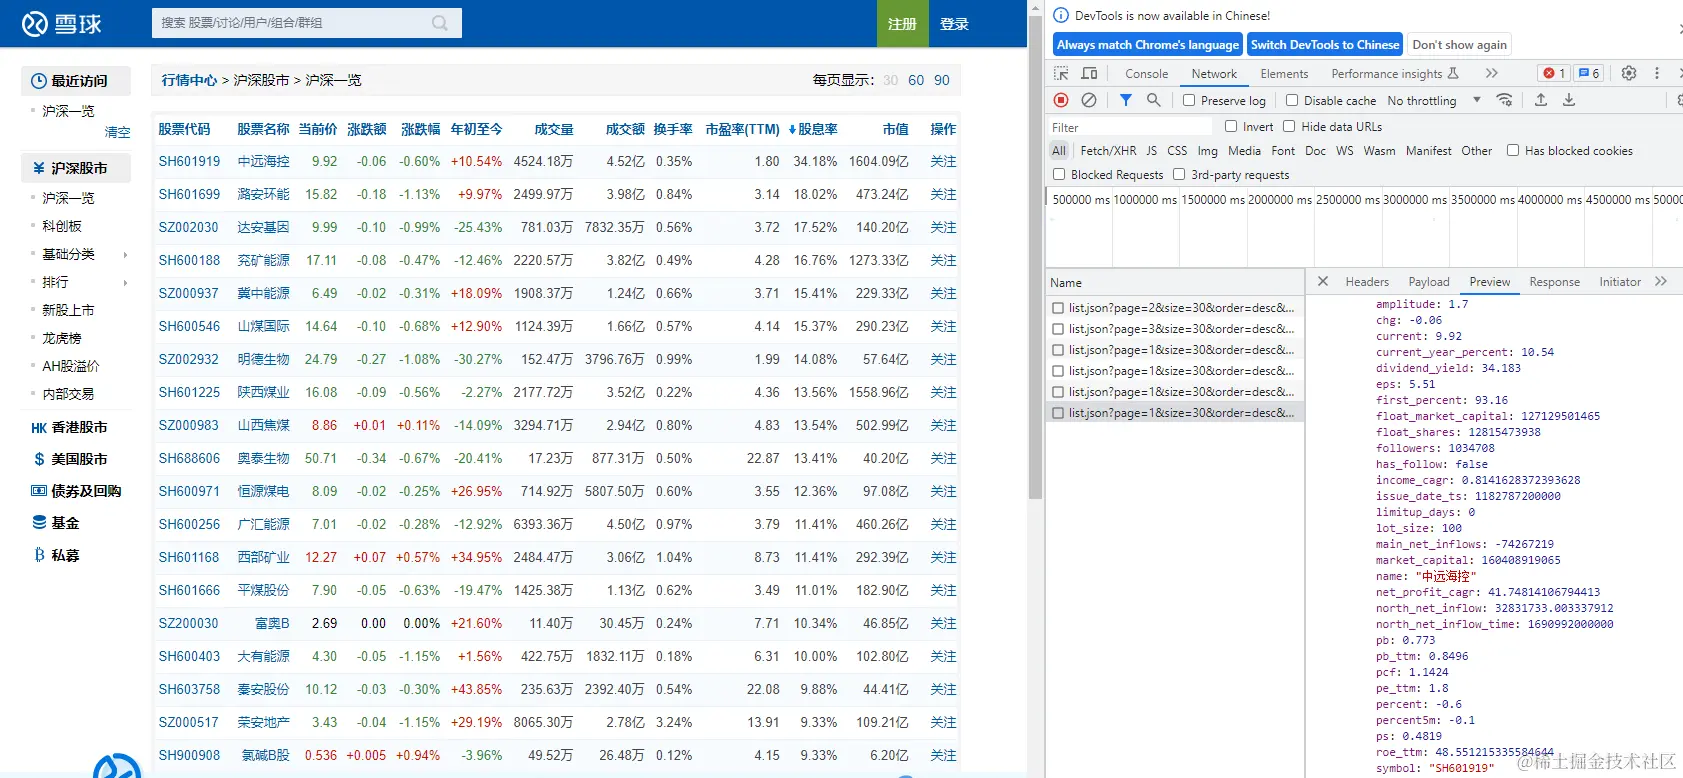The width and height of the screenshot is (1683, 778).
Task: Expand more DevTools panels chevron
Action: click(1491, 73)
